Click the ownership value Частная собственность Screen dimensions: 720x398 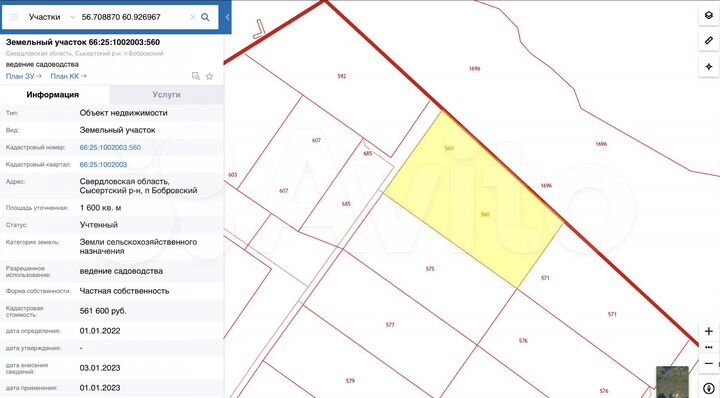click(x=124, y=291)
